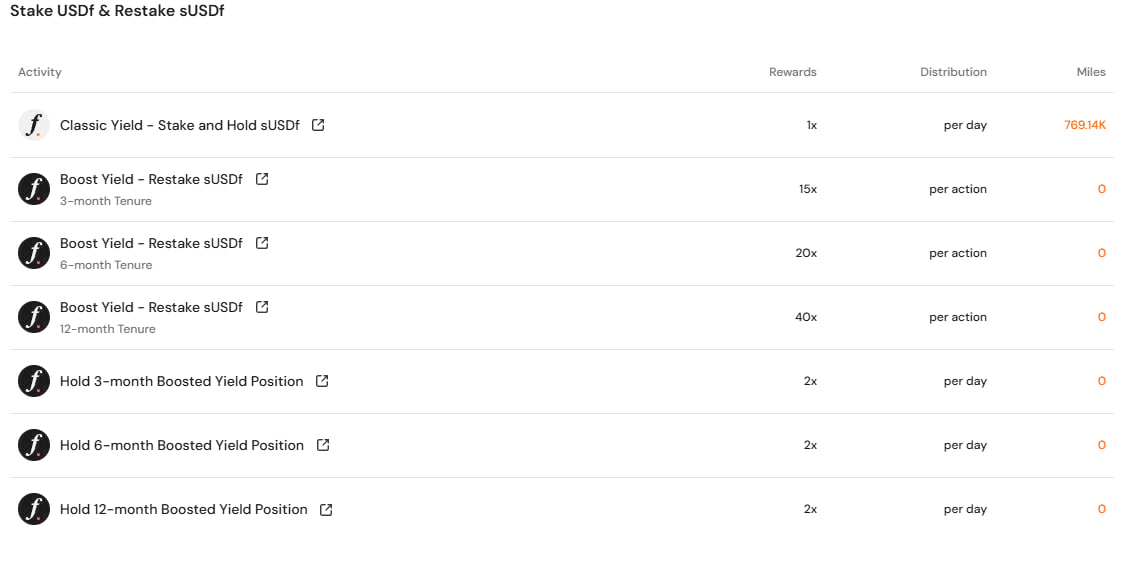This screenshot has width=1139, height=564.
Task: Click the Miles column header
Action: pyautogui.click(x=1091, y=72)
